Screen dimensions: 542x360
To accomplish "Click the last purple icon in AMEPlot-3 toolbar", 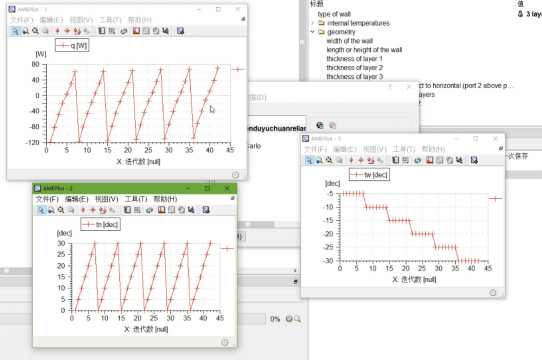I will coord(474,160).
